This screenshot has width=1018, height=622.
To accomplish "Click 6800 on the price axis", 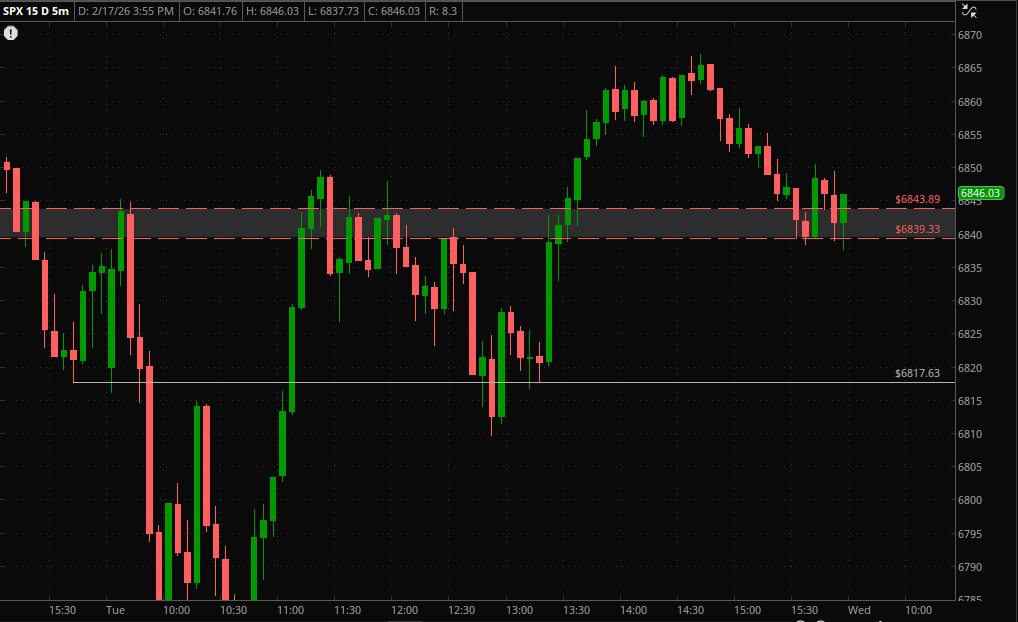I will click(970, 501).
